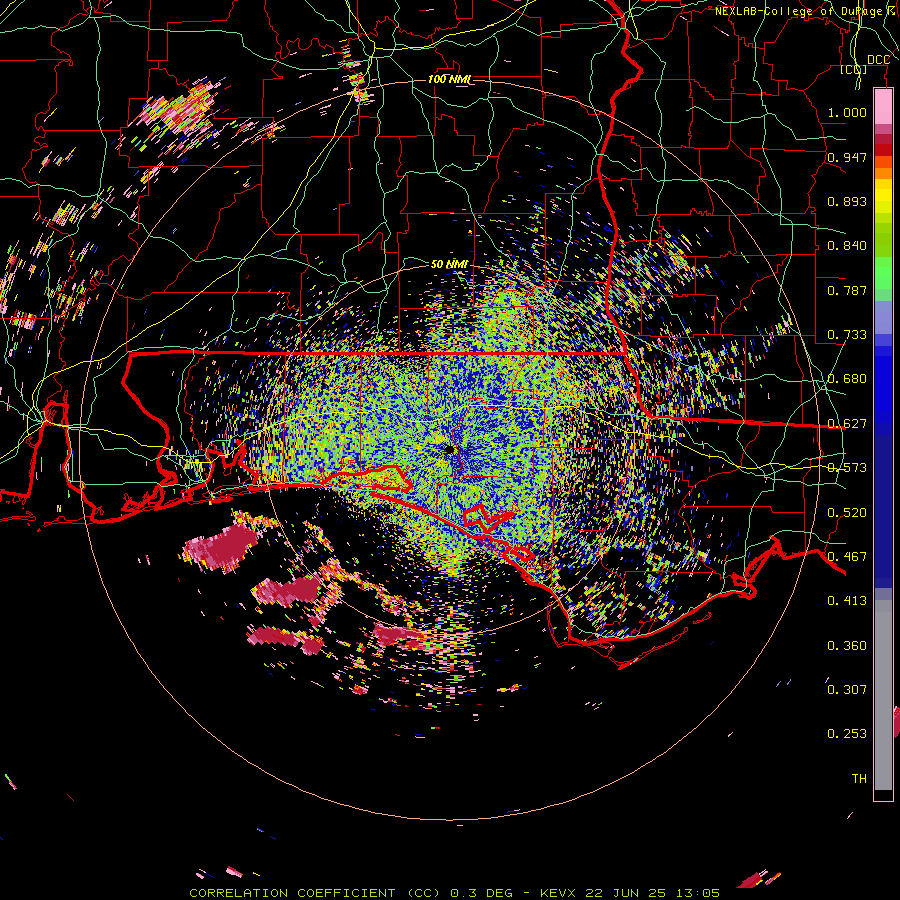
Task: Select the 0.893 scale value
Action: (x=847, y=201)
